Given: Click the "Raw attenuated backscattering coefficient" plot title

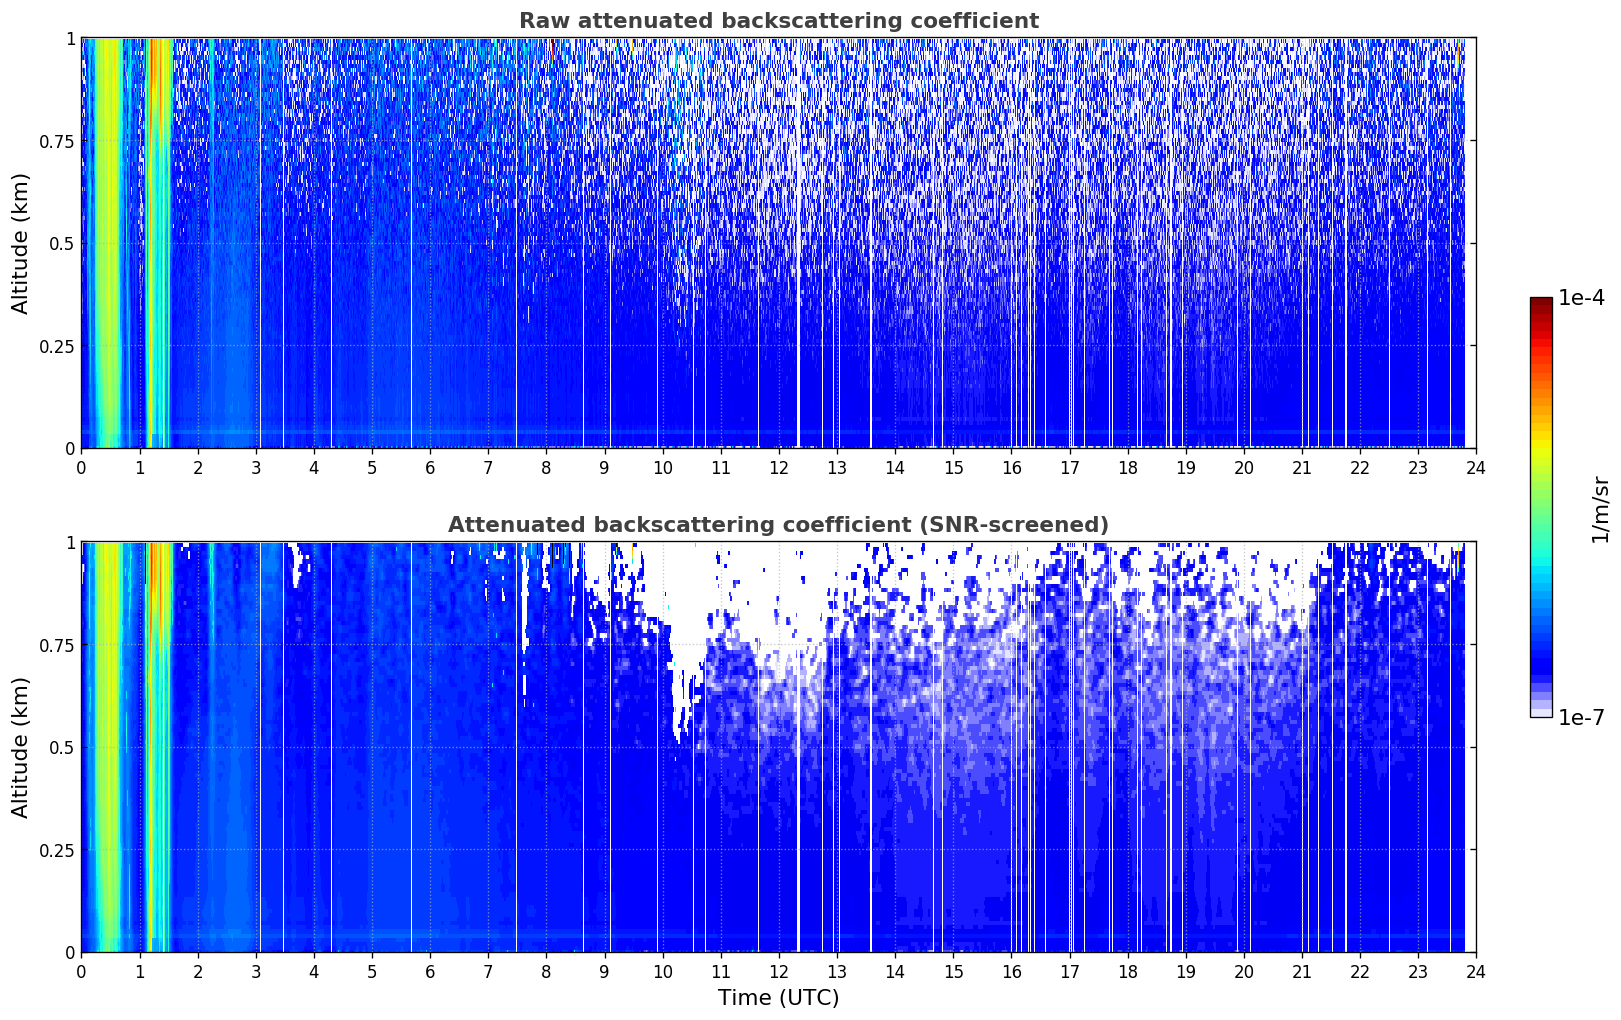Looking at the screenshot, I should (778, 21).
